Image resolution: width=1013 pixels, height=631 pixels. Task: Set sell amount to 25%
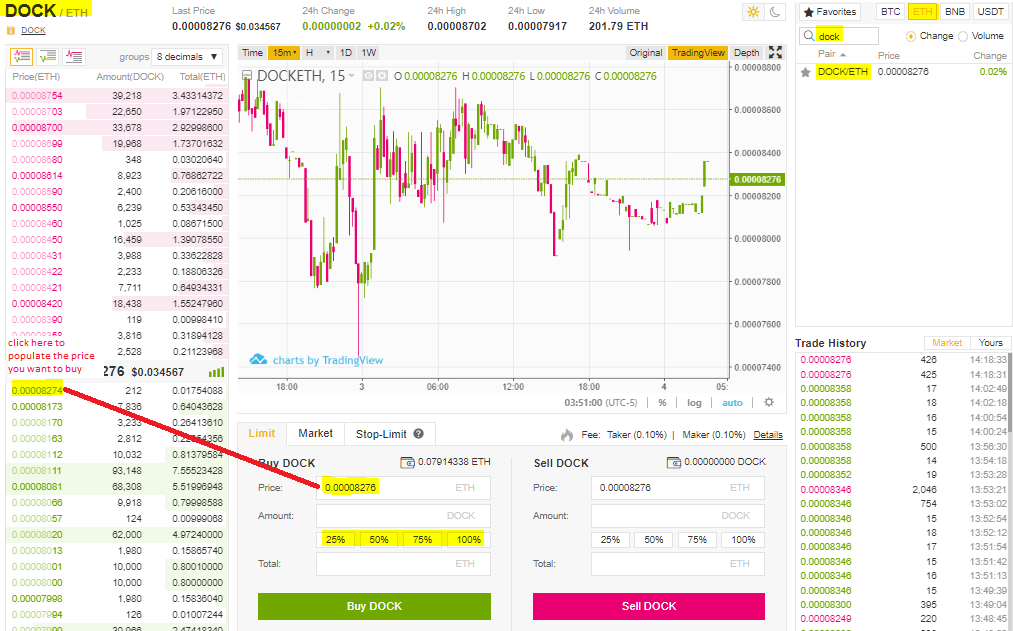[610, 539]
